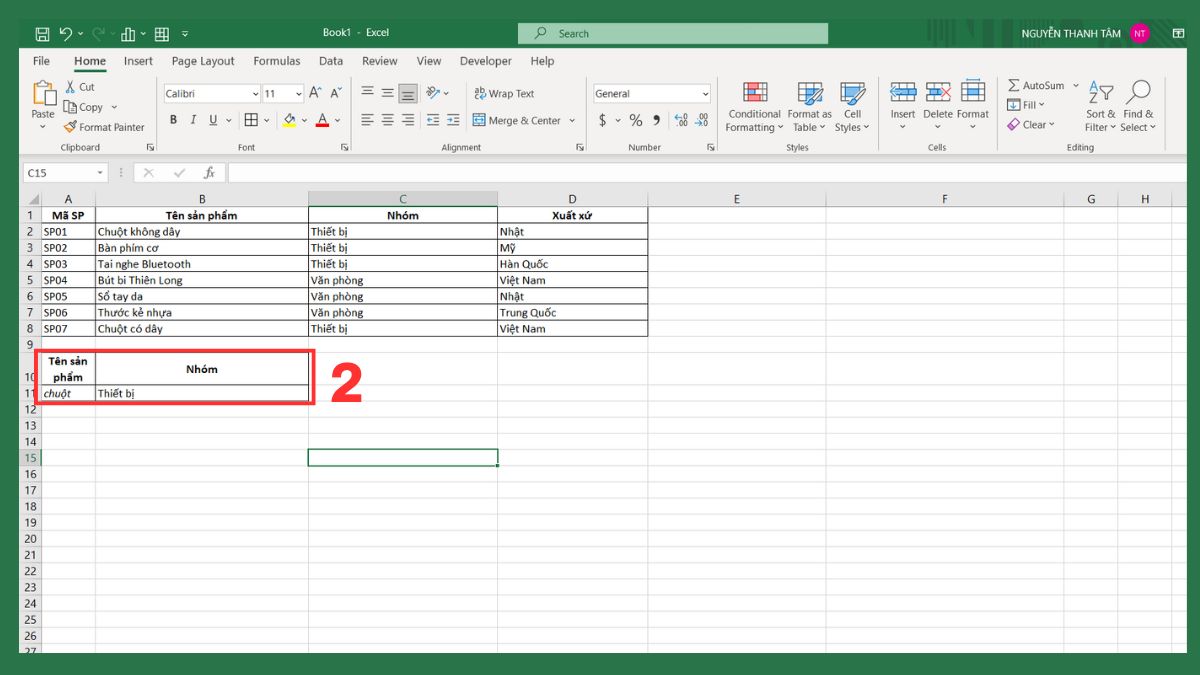Image resolution: width=1200 pixels, height=675 pixels.
Task: Expand the Font Size dropdown
Action: tap(297, 93)
